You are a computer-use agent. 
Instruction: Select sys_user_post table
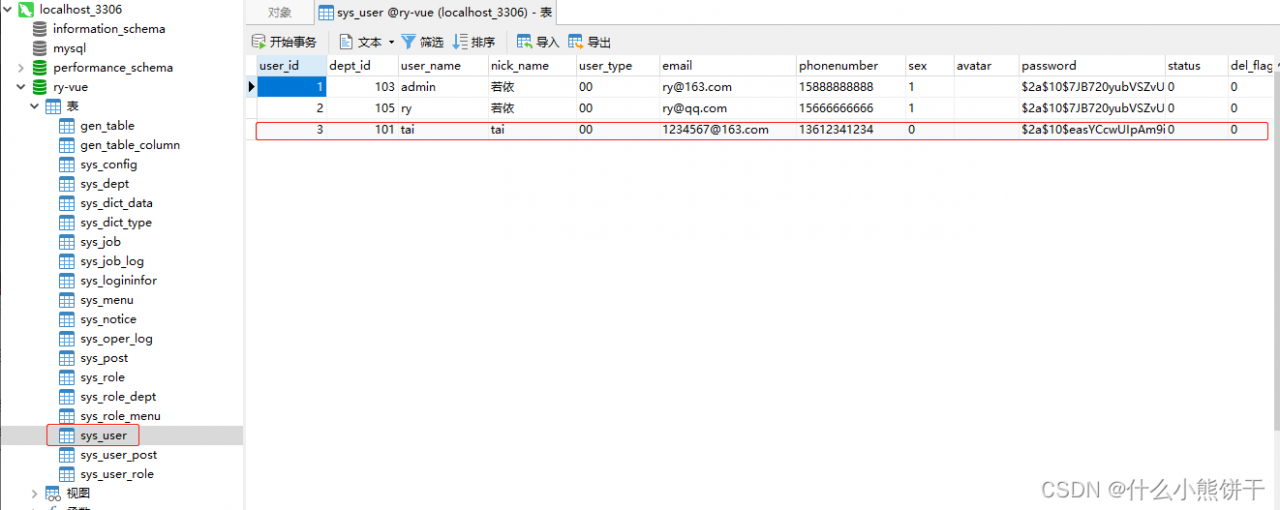pyautogui.click(x=118, y=455)
